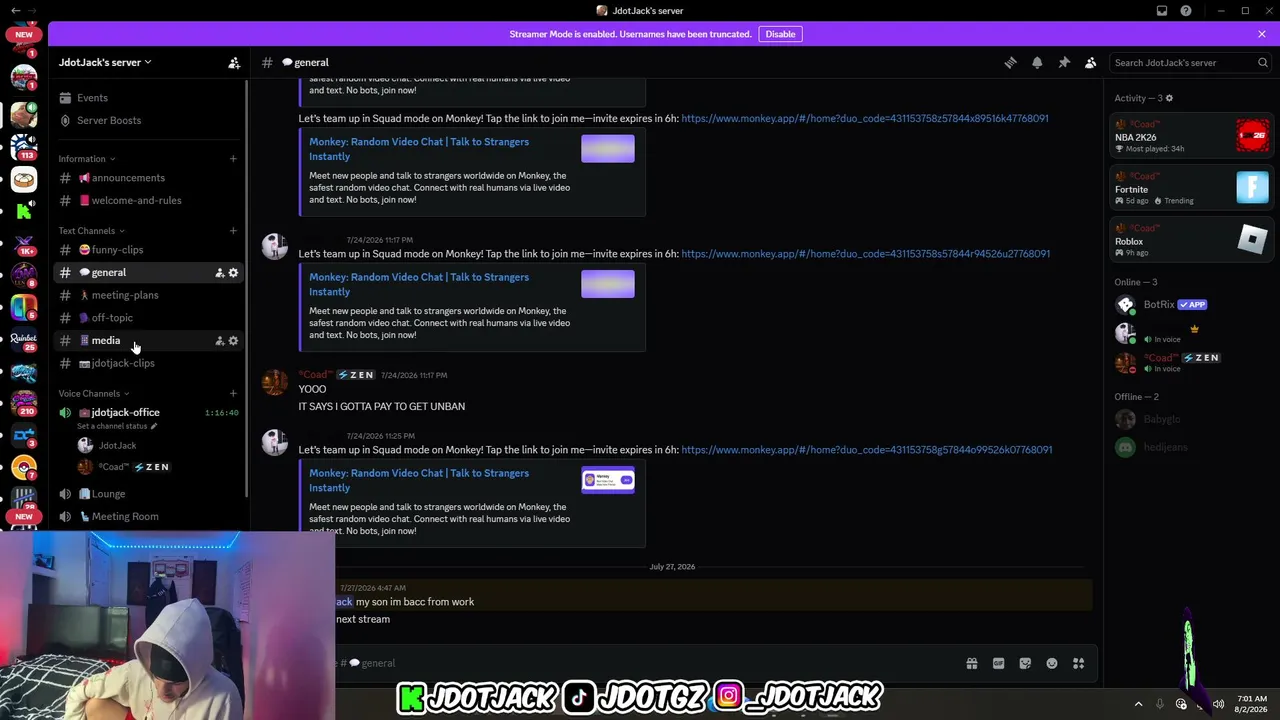Open the Threads icon in channel header
Image resolution: width=1280 pixels, height=720 pixels.
(1010, 62)
